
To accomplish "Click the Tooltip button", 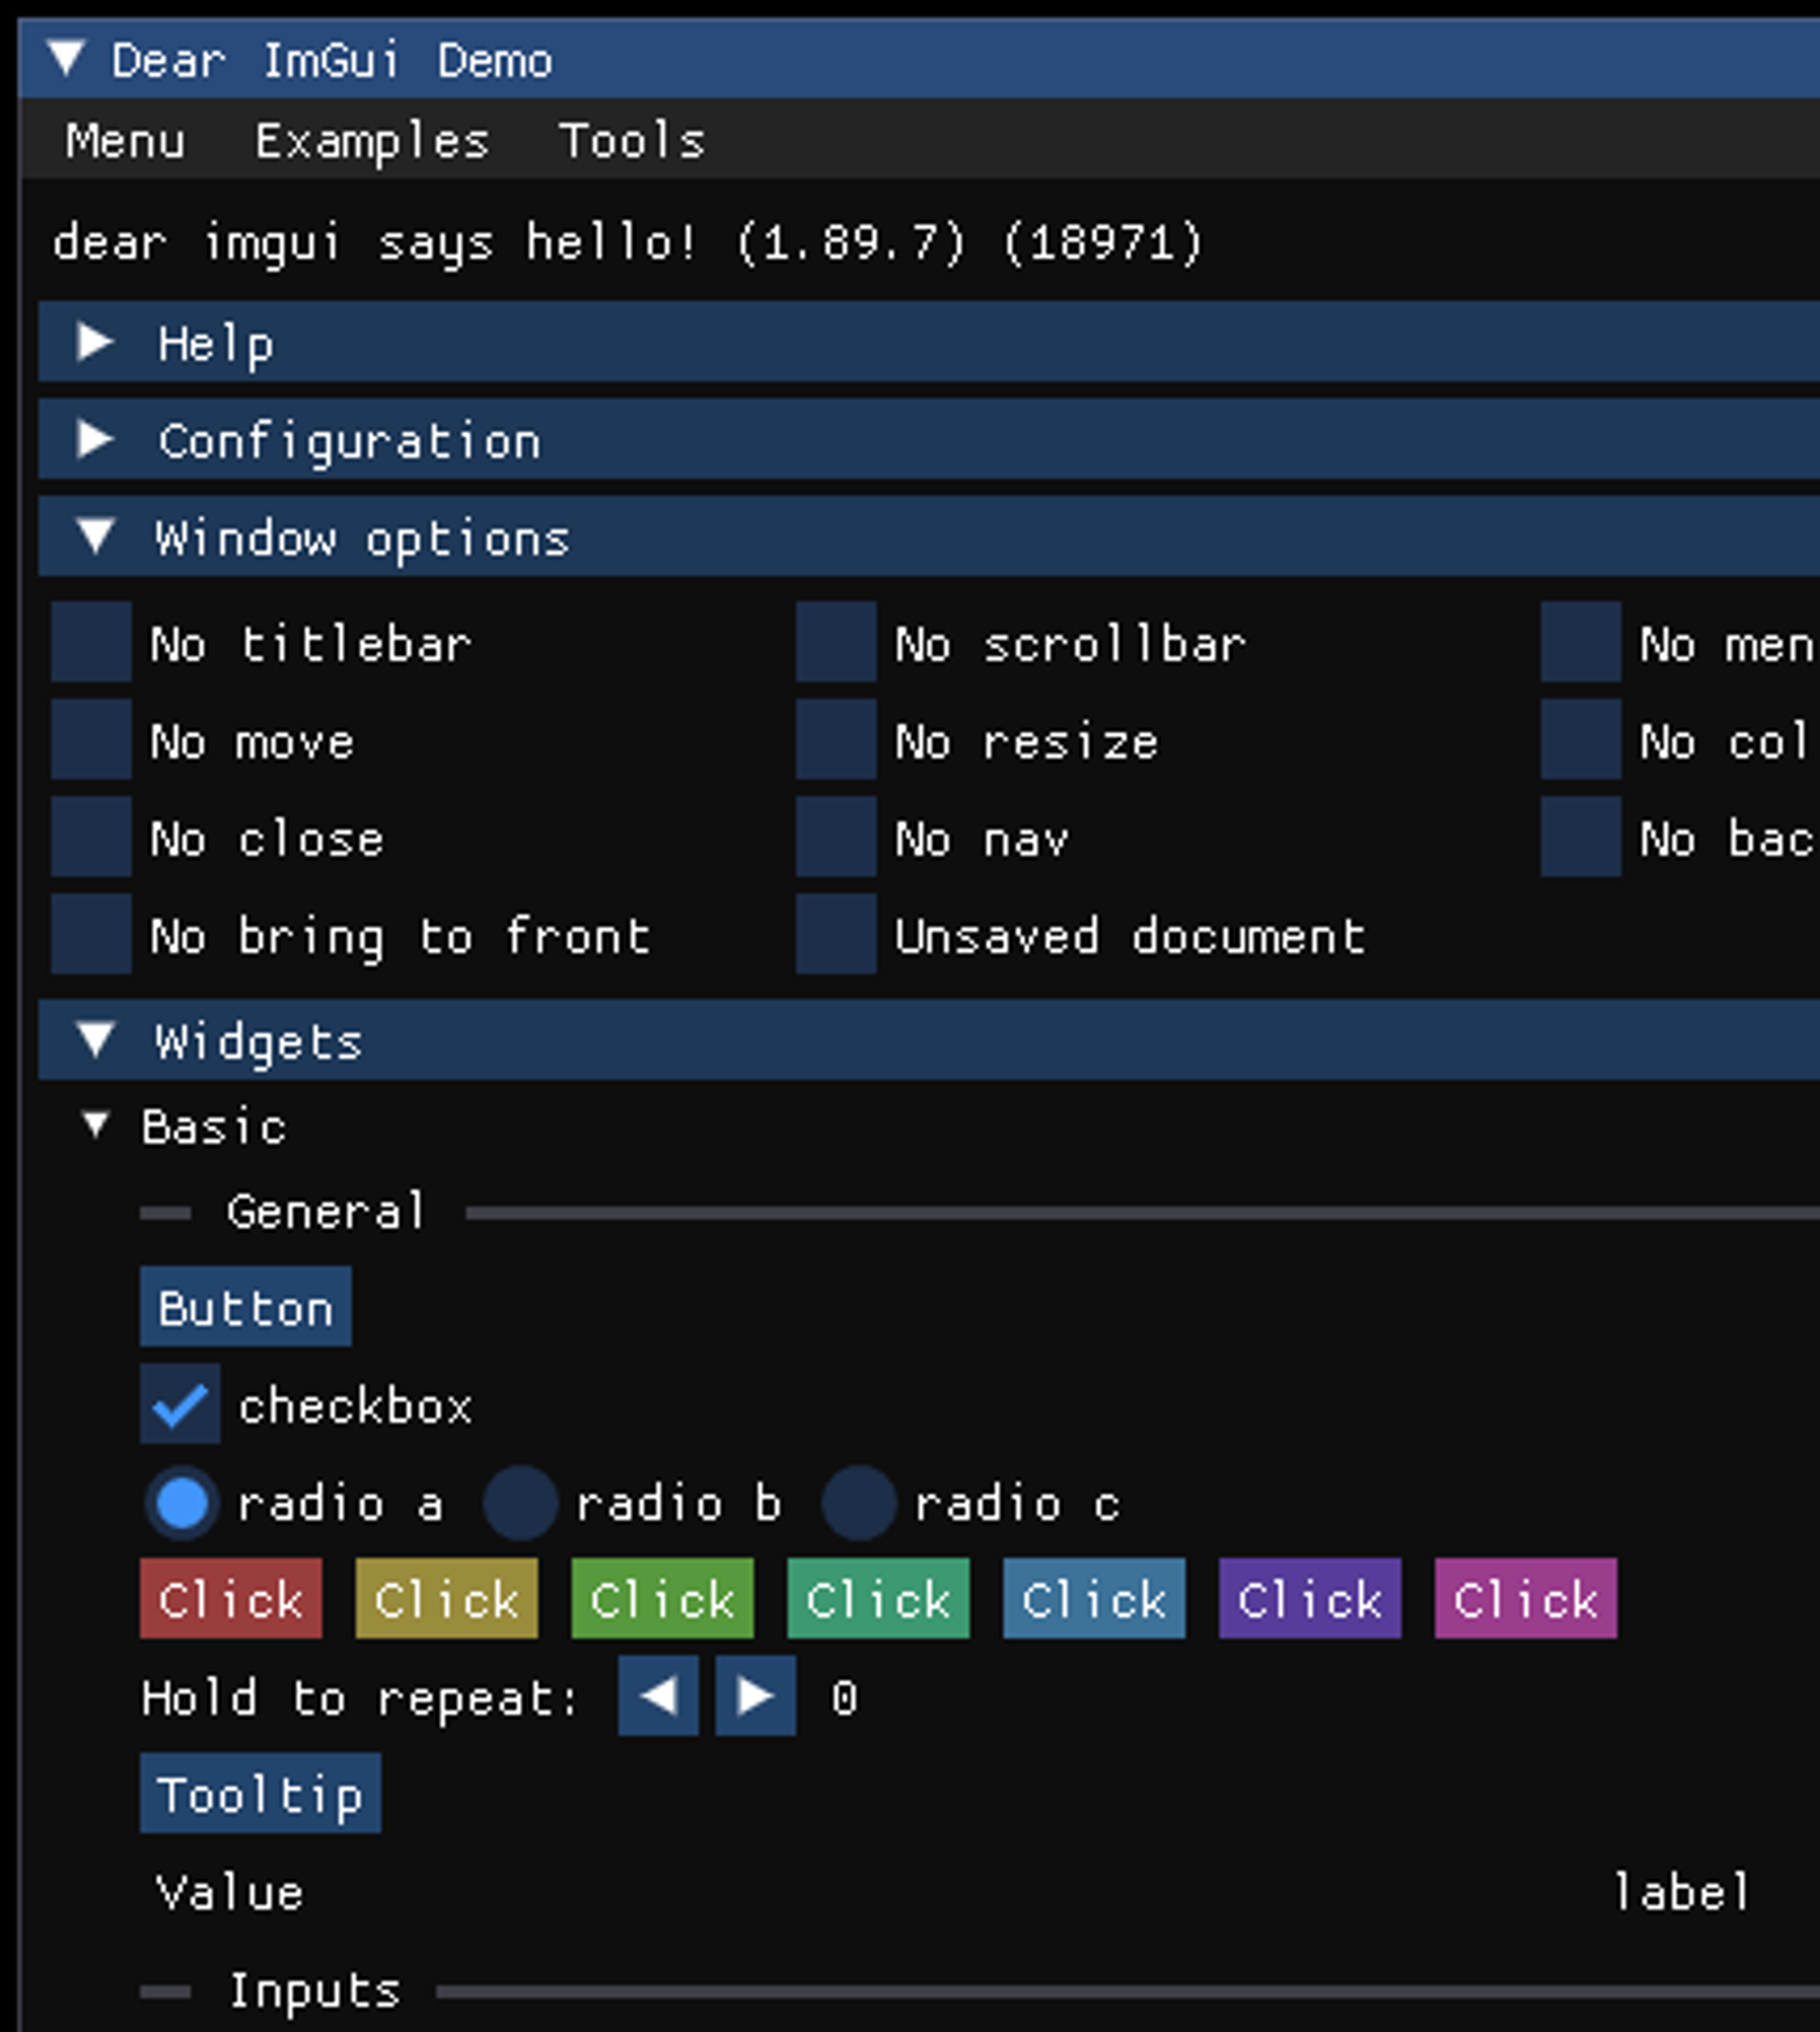I will [x=260, y=1793].
